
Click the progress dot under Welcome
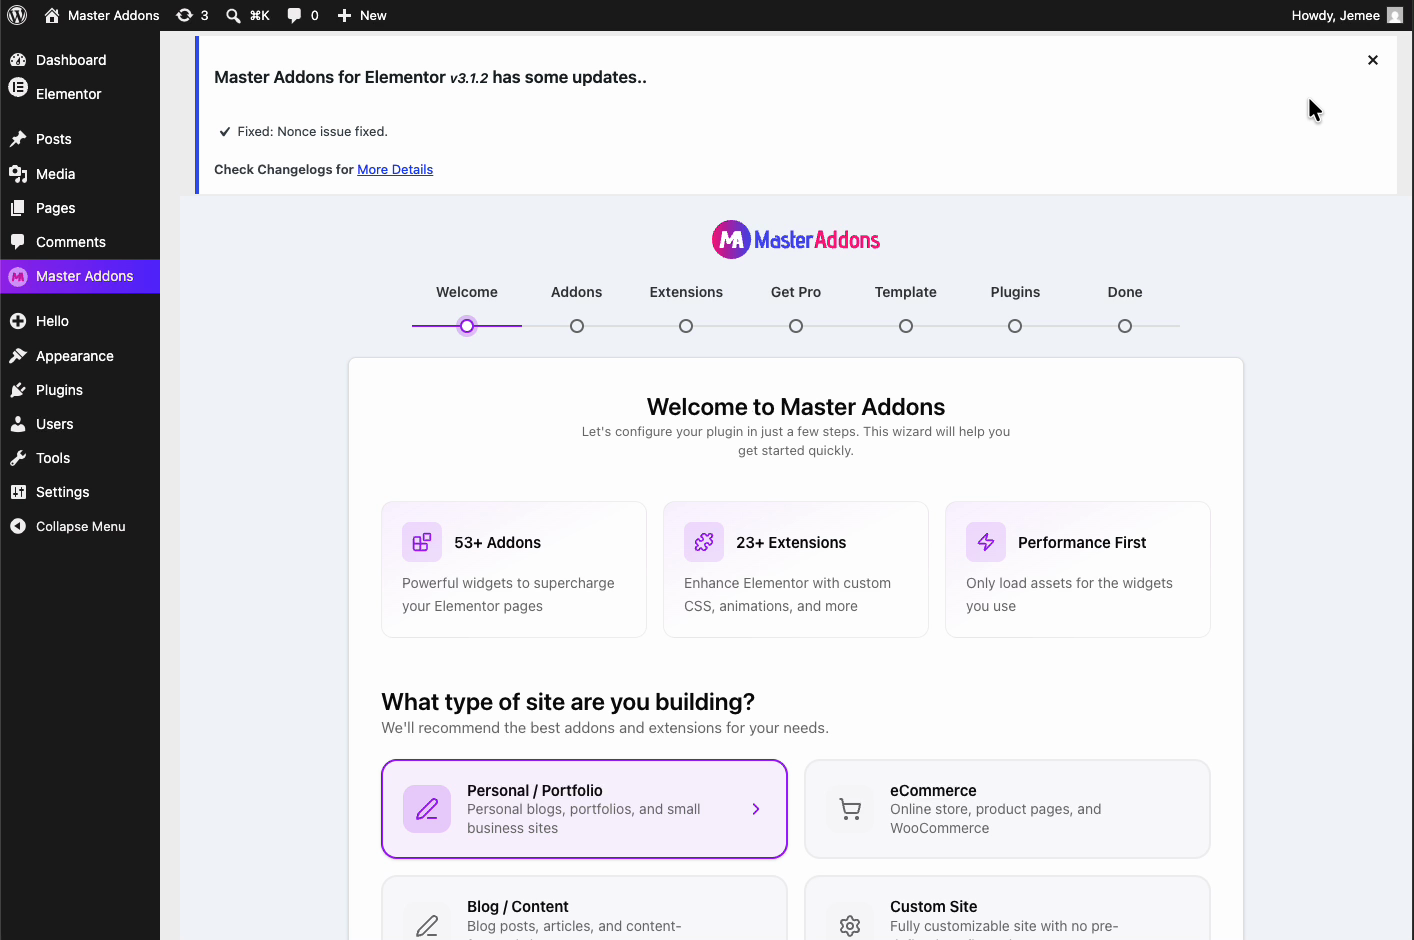click(x=467, y=326)
